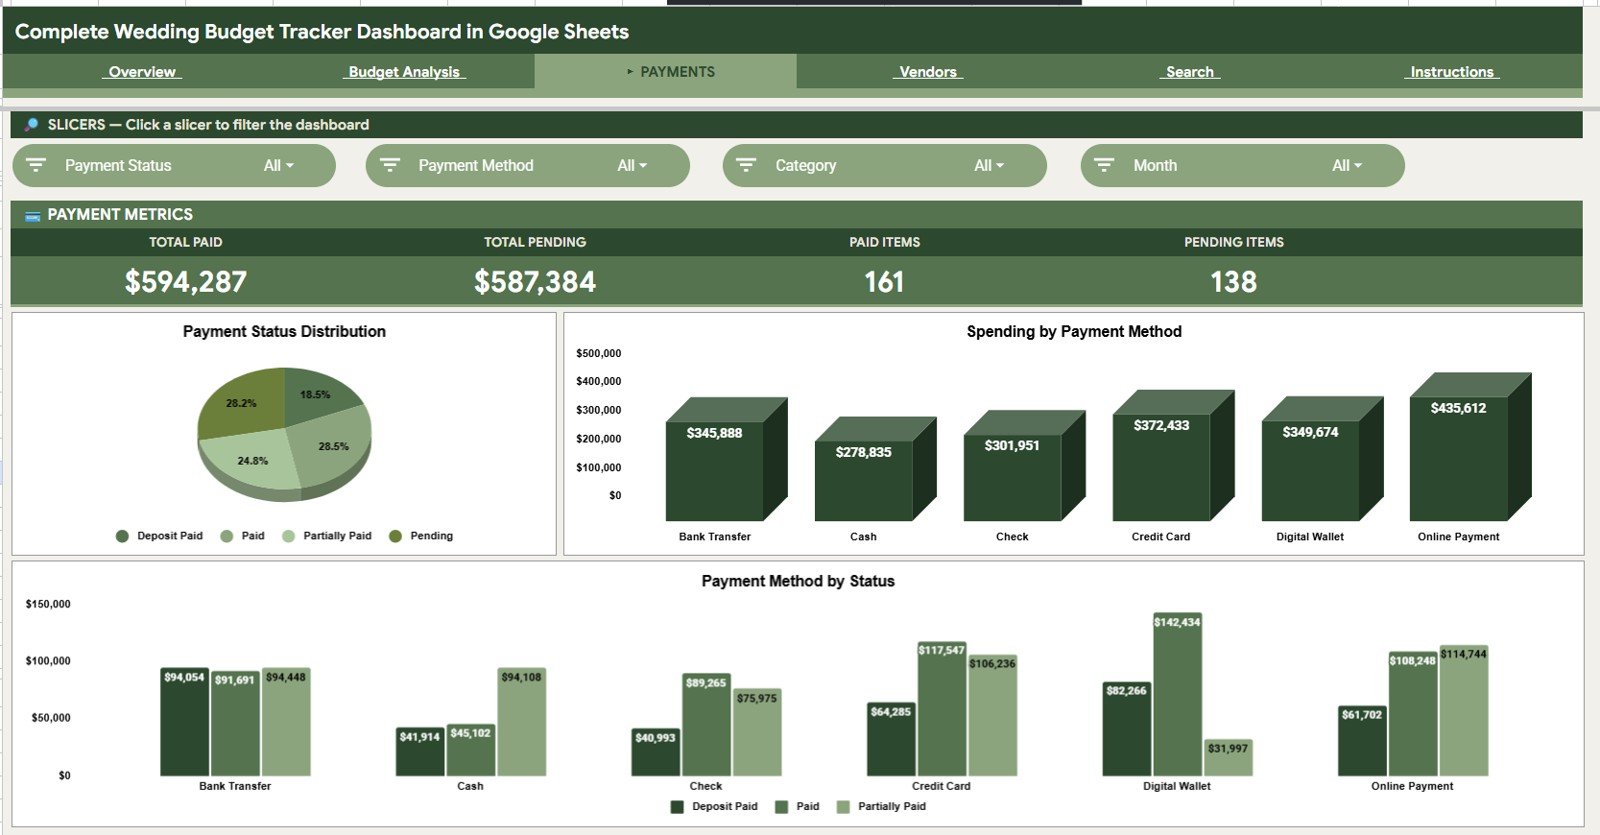Go to the Search tab
This screenshot has width=1600, height=835.
click(x=1190, y=72)
